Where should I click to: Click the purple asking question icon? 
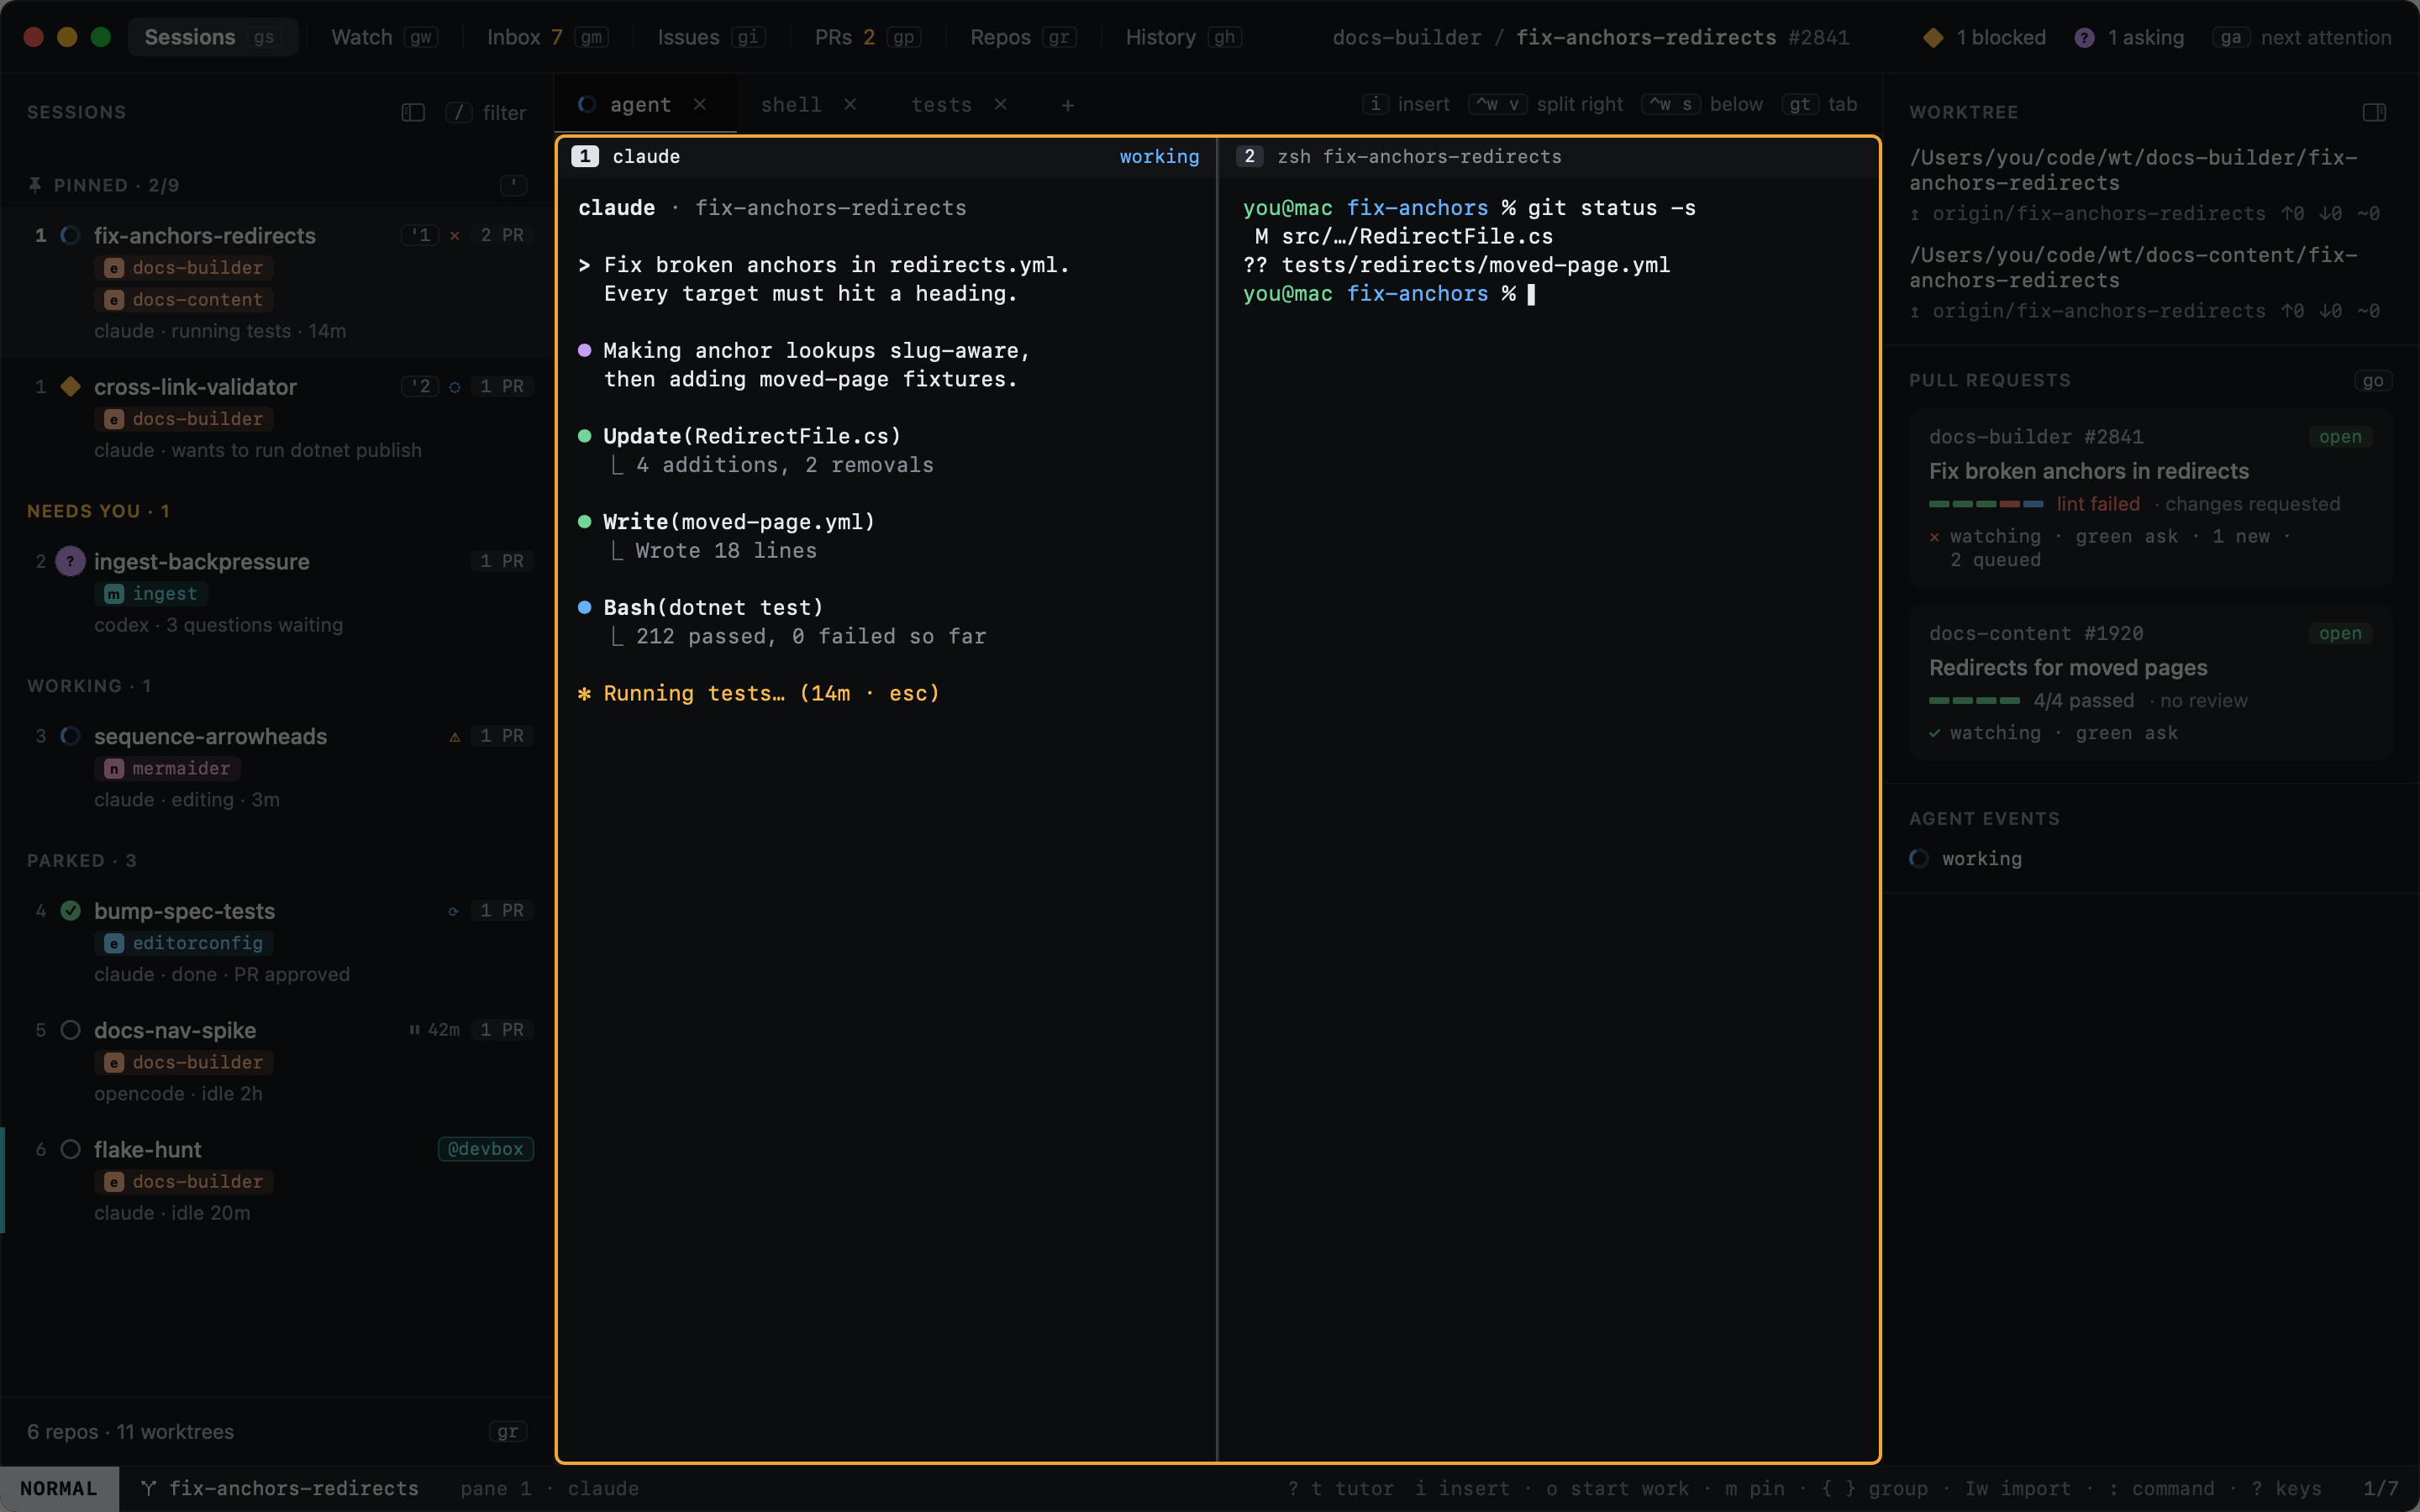point(2084,37)
